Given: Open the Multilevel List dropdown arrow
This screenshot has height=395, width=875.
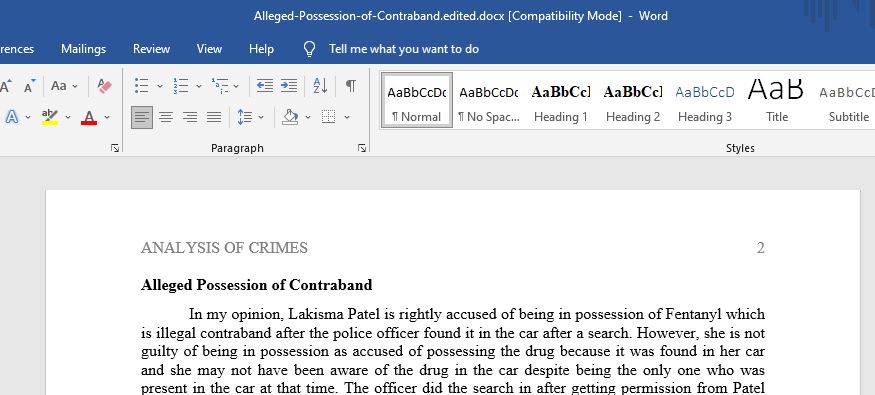Looking at the screenshot, I should pos(236,86).
